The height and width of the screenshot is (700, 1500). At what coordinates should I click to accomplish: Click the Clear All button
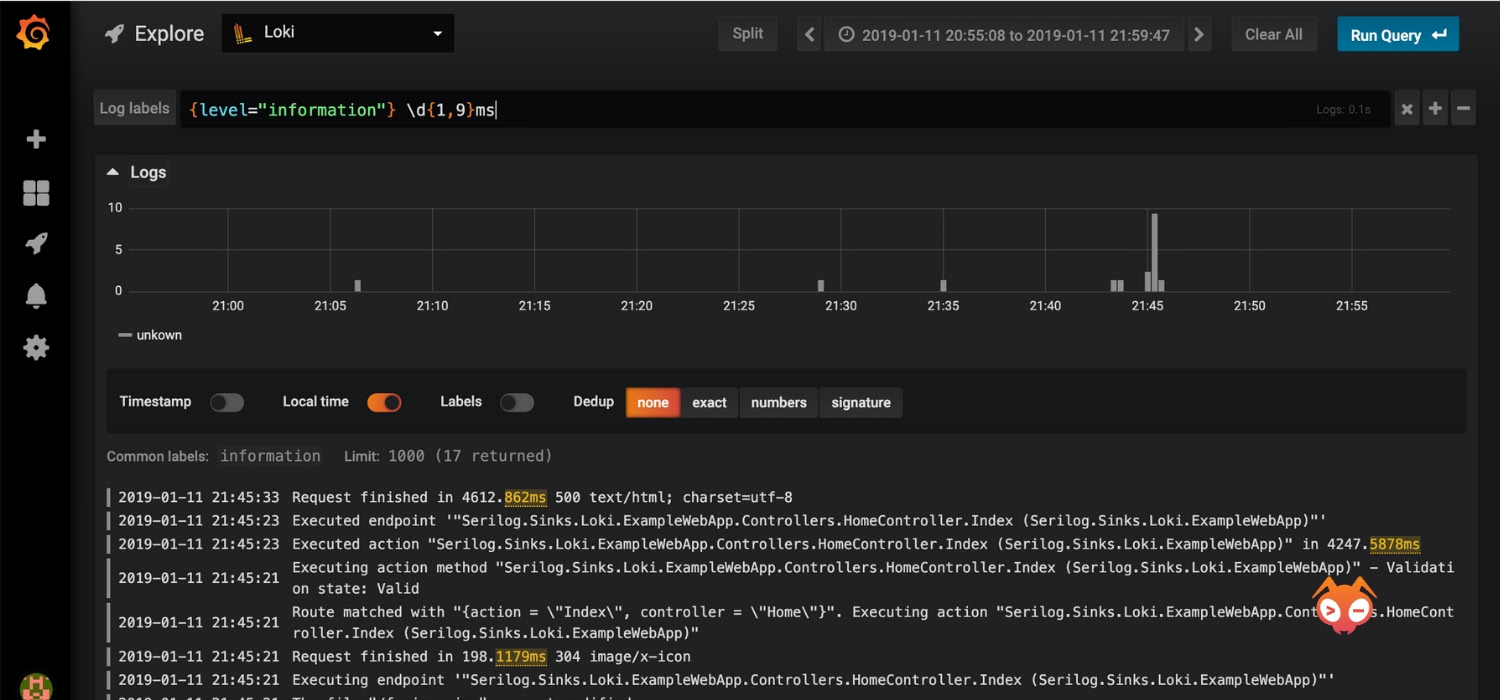[1273, 34]
